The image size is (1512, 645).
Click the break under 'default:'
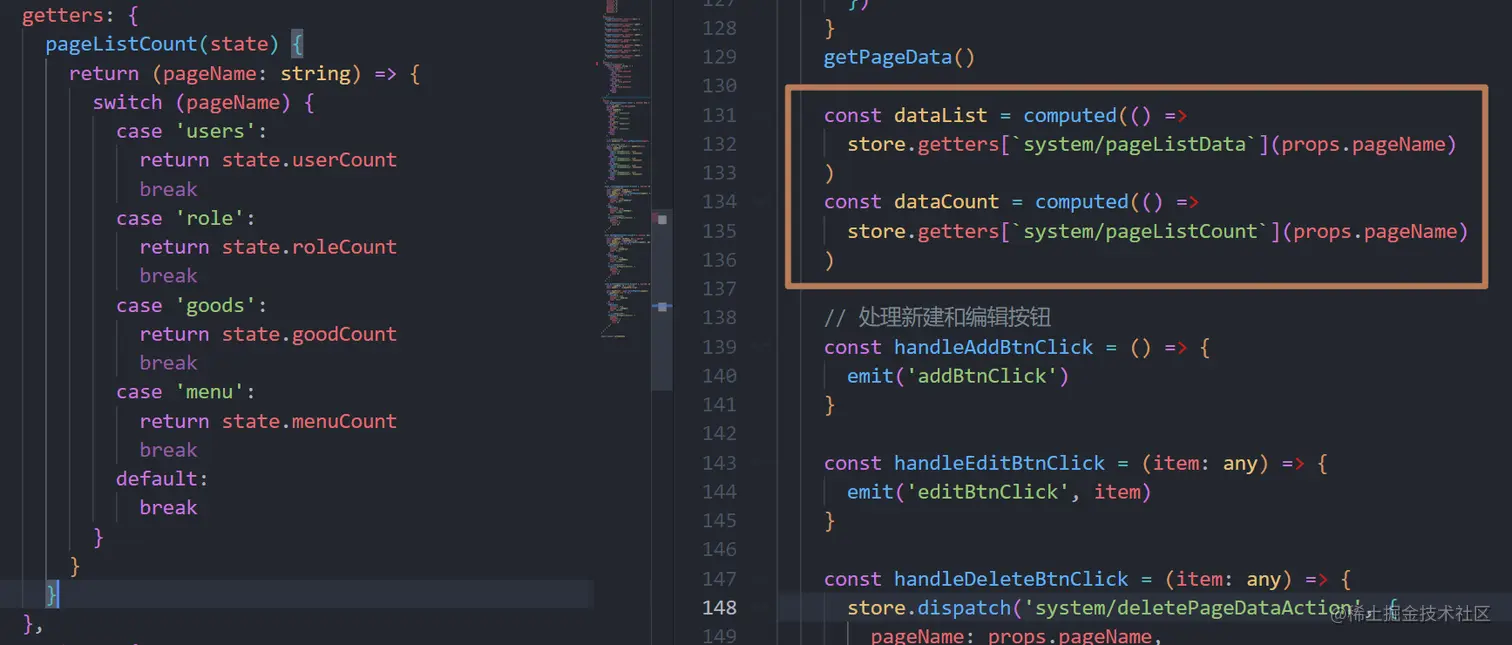168,508
